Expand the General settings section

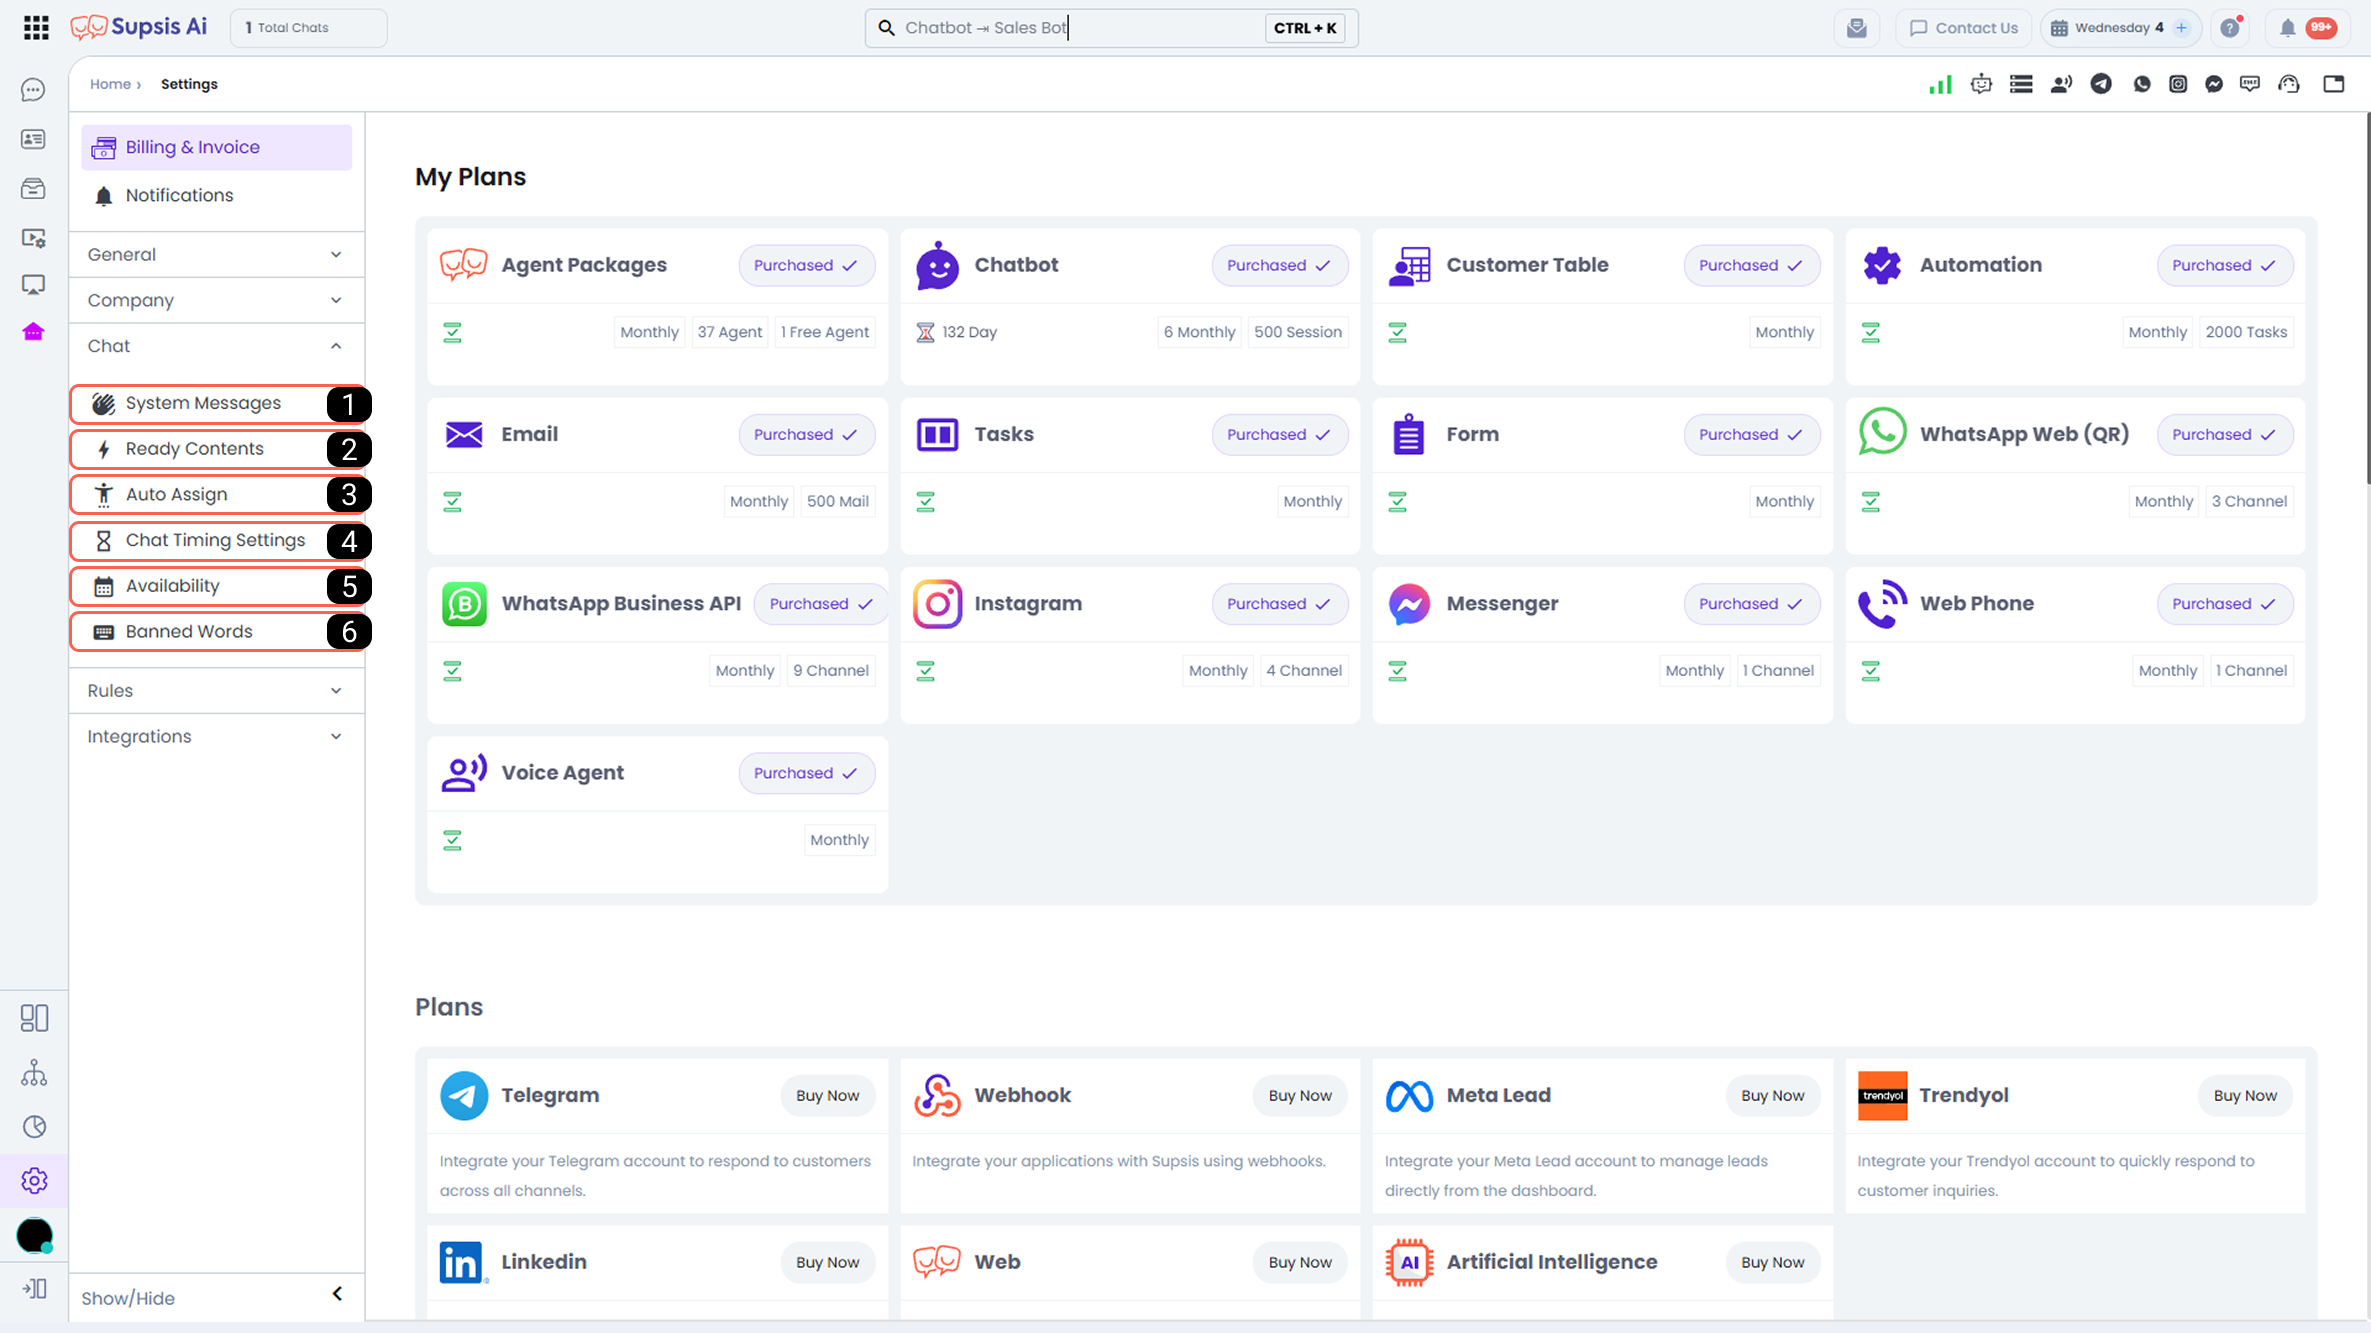(x=216, y=255)
